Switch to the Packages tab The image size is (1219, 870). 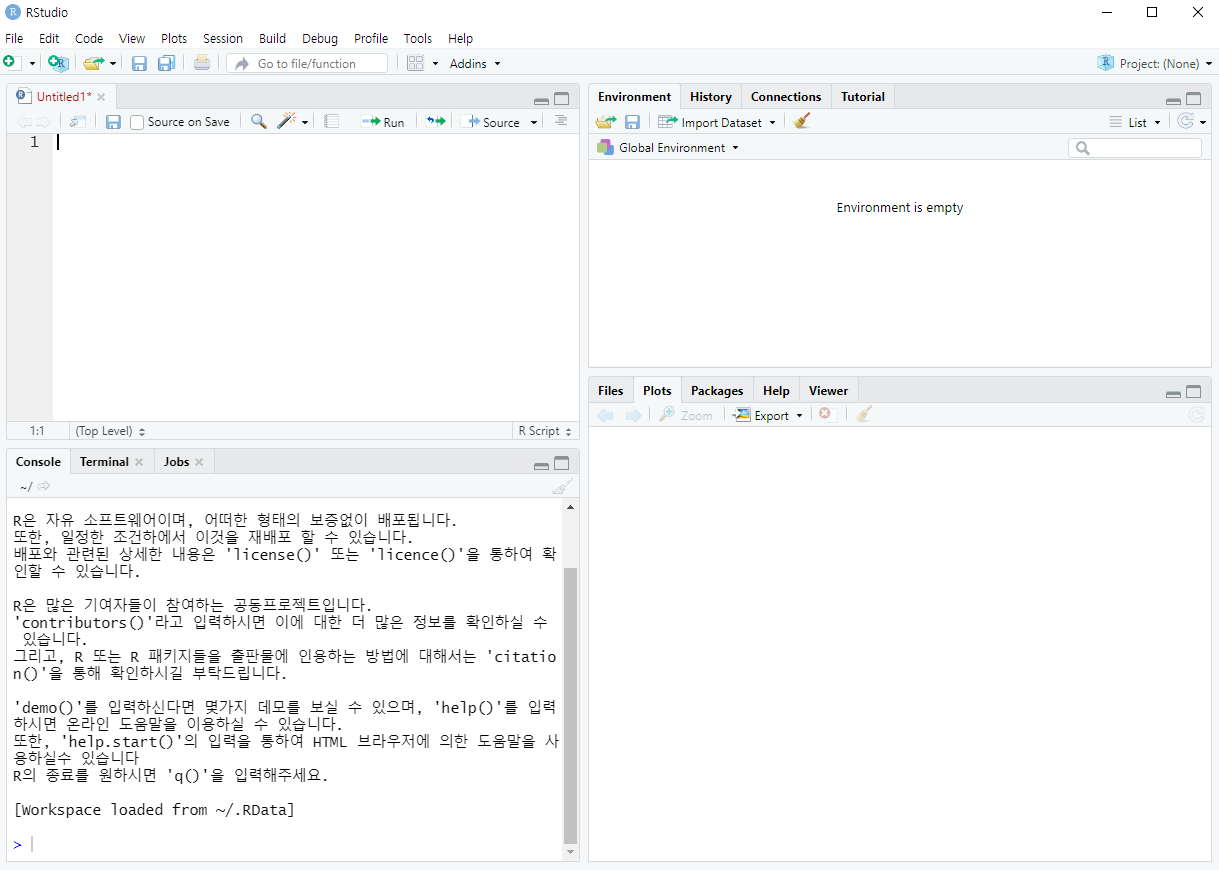[717, 391]
